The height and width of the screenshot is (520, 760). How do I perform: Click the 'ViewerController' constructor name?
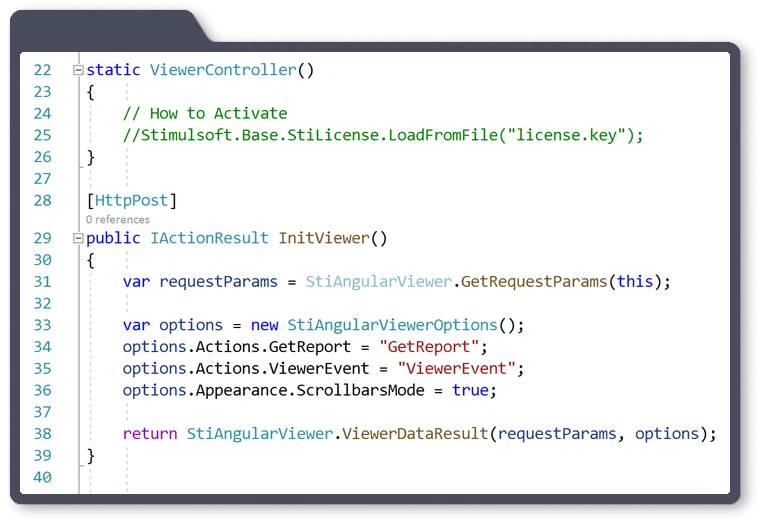[x=223, y=70]
